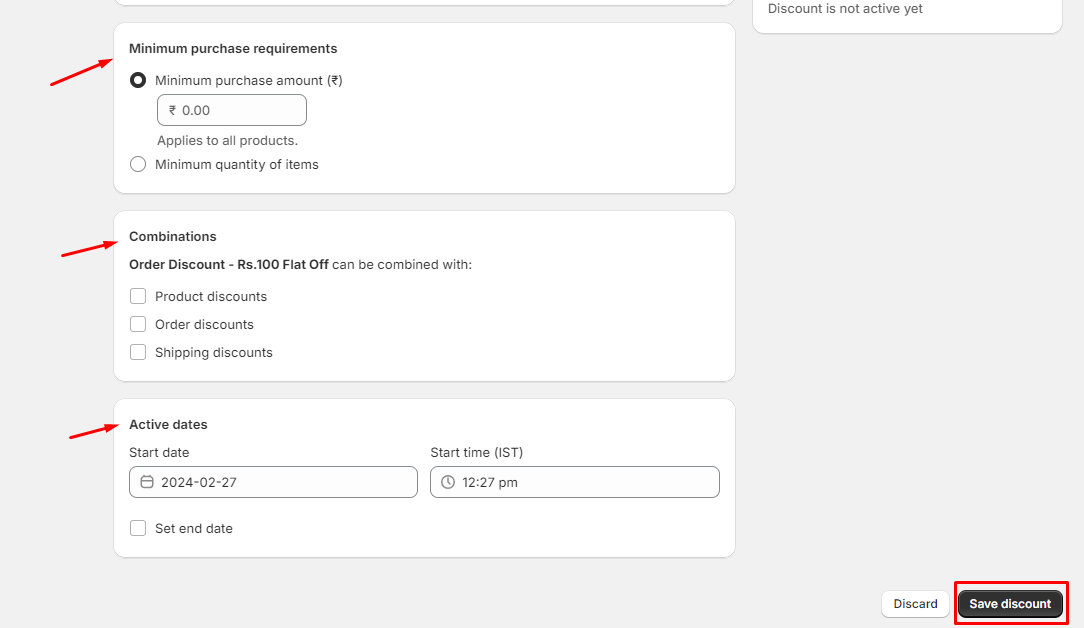Click the Active dates section heading

pyautogui.click(x=168, y=424)
